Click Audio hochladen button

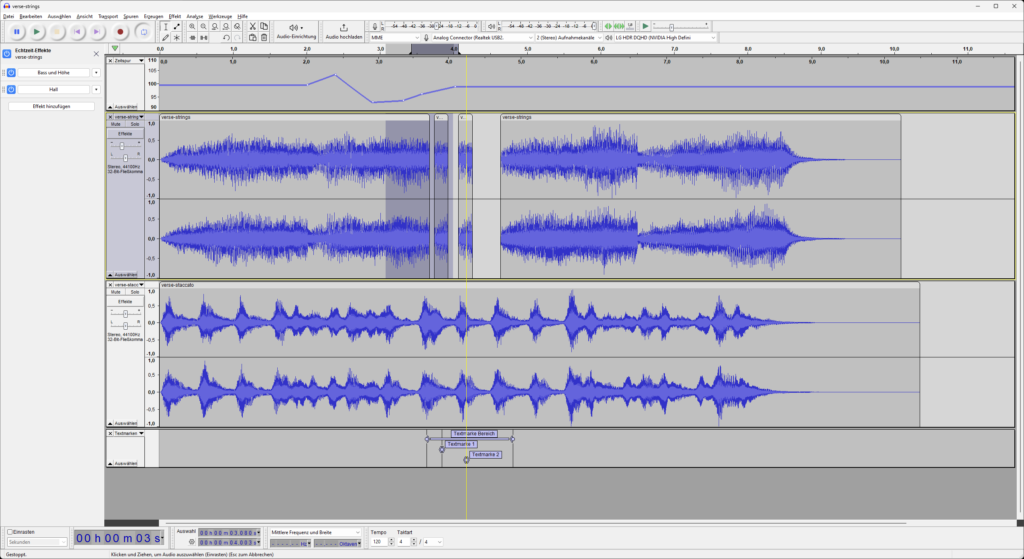344,31
